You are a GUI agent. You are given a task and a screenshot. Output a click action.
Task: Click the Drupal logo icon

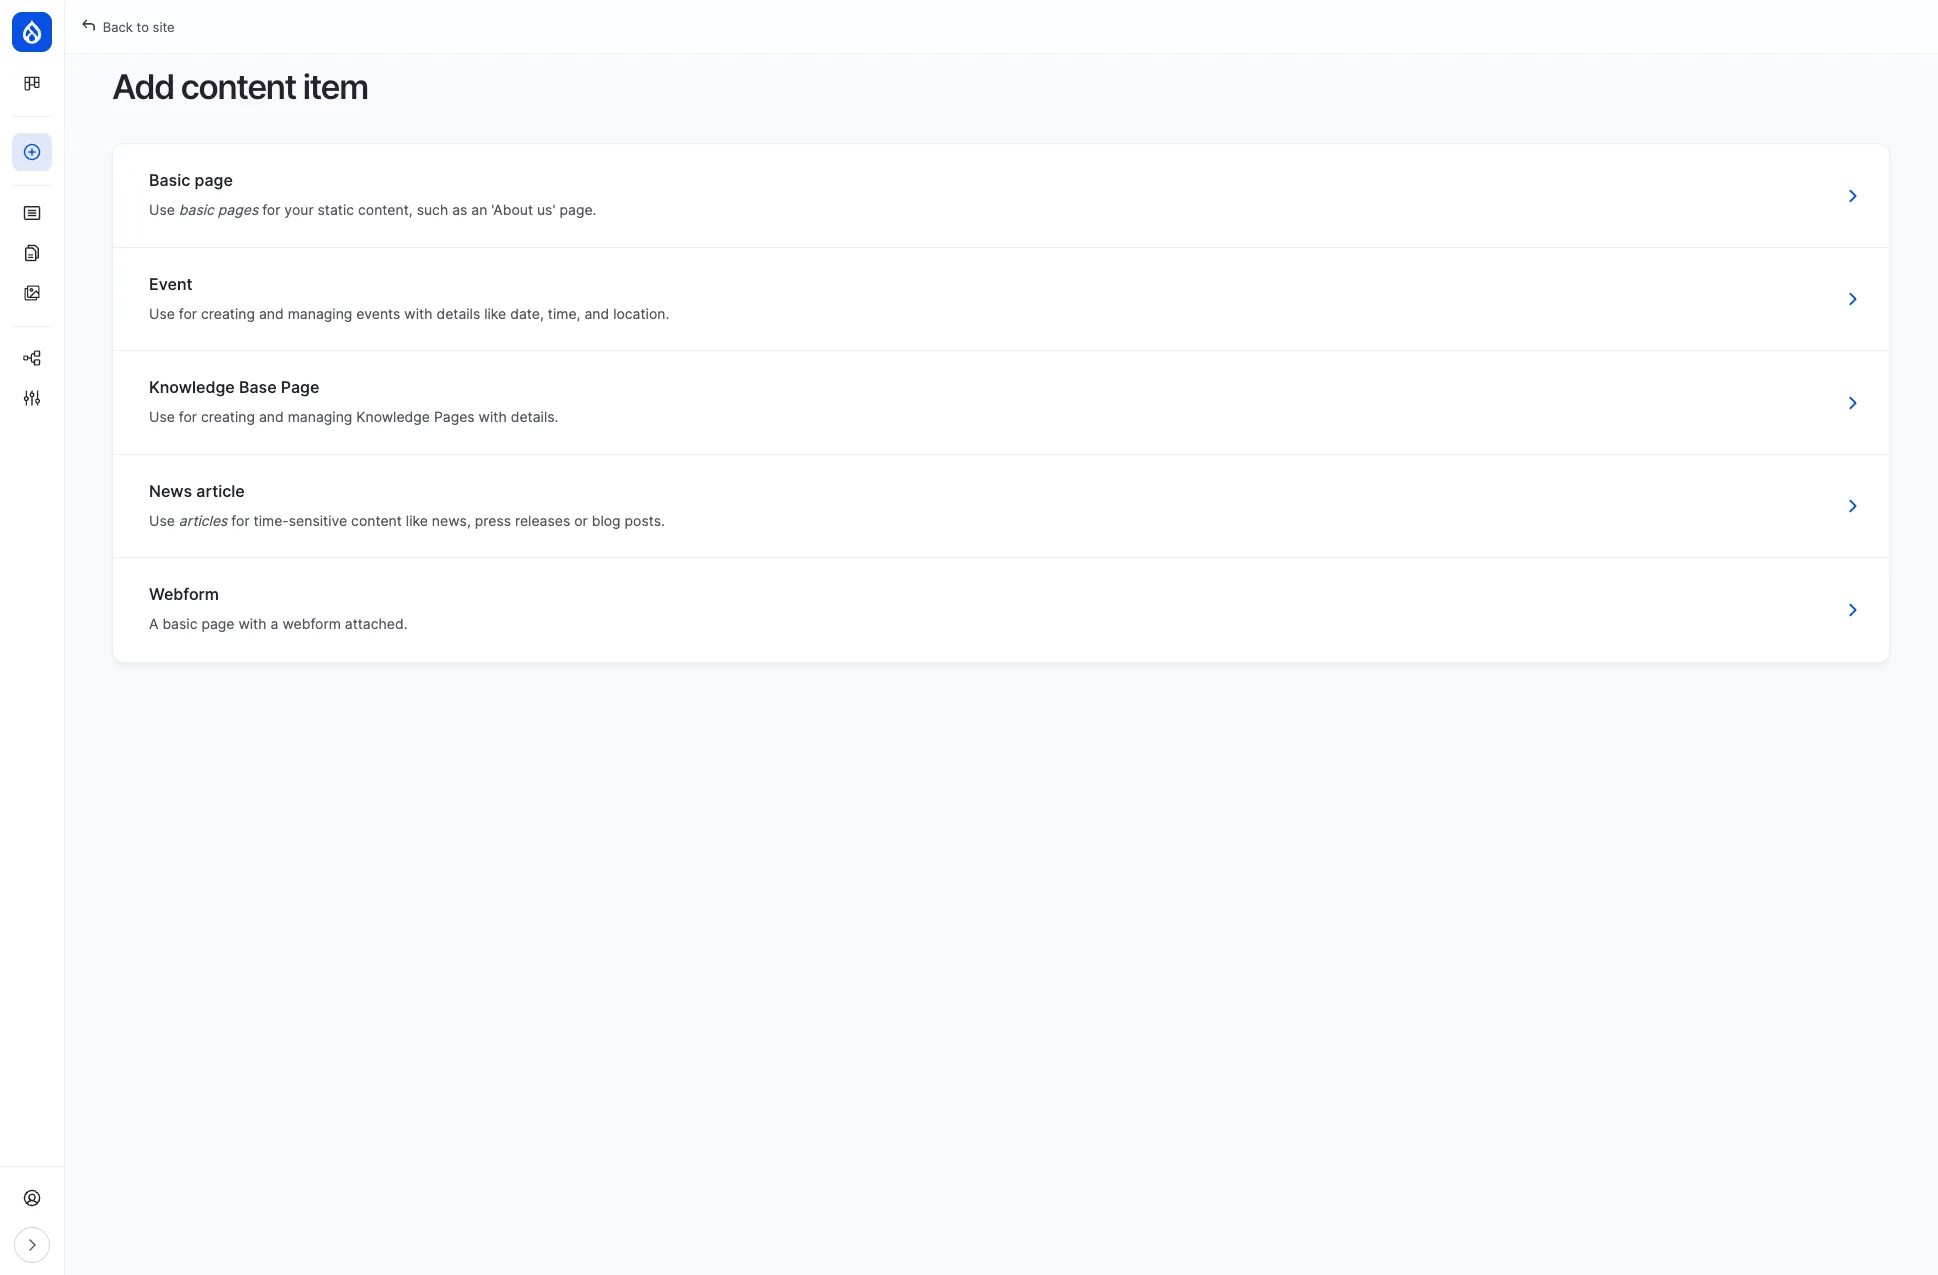[x=32, y=32]
